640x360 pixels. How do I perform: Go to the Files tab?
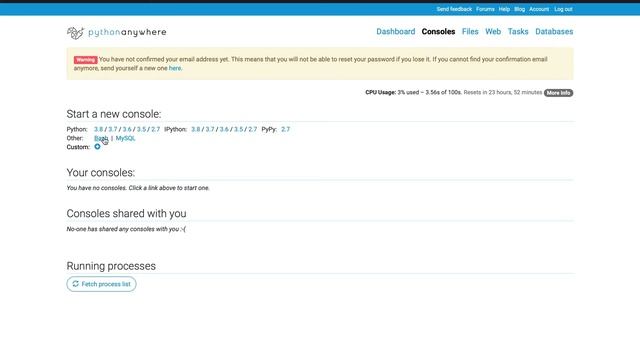[x=470, y=31]
